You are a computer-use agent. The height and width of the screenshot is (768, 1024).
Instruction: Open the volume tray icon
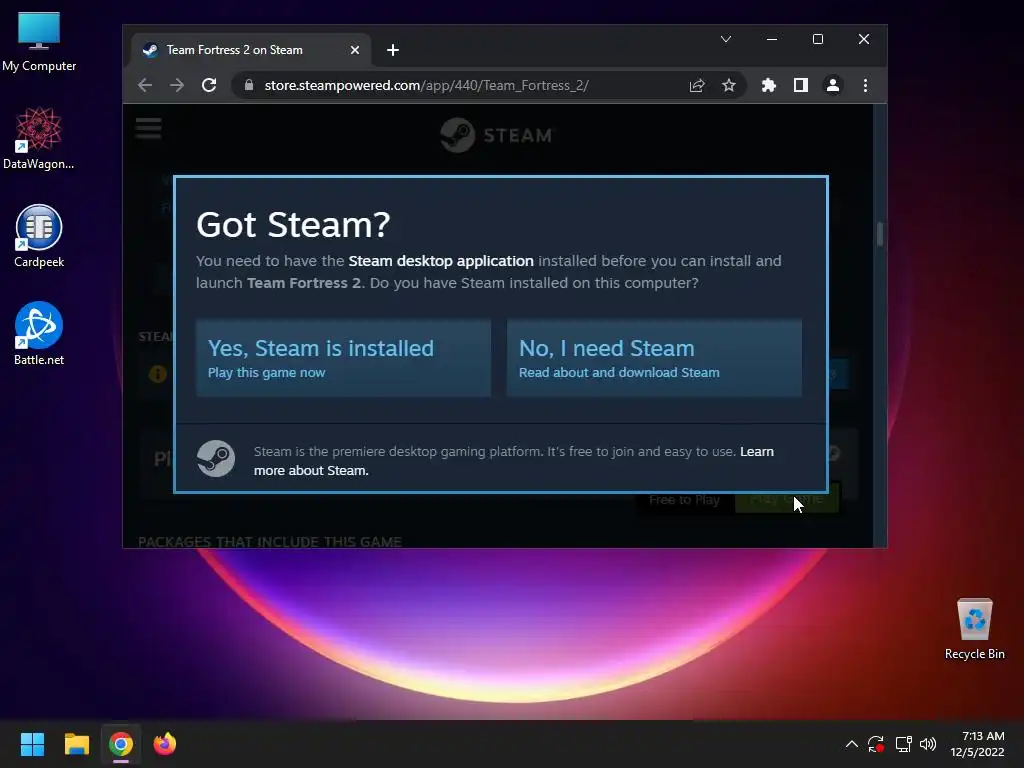coord(928,744)
